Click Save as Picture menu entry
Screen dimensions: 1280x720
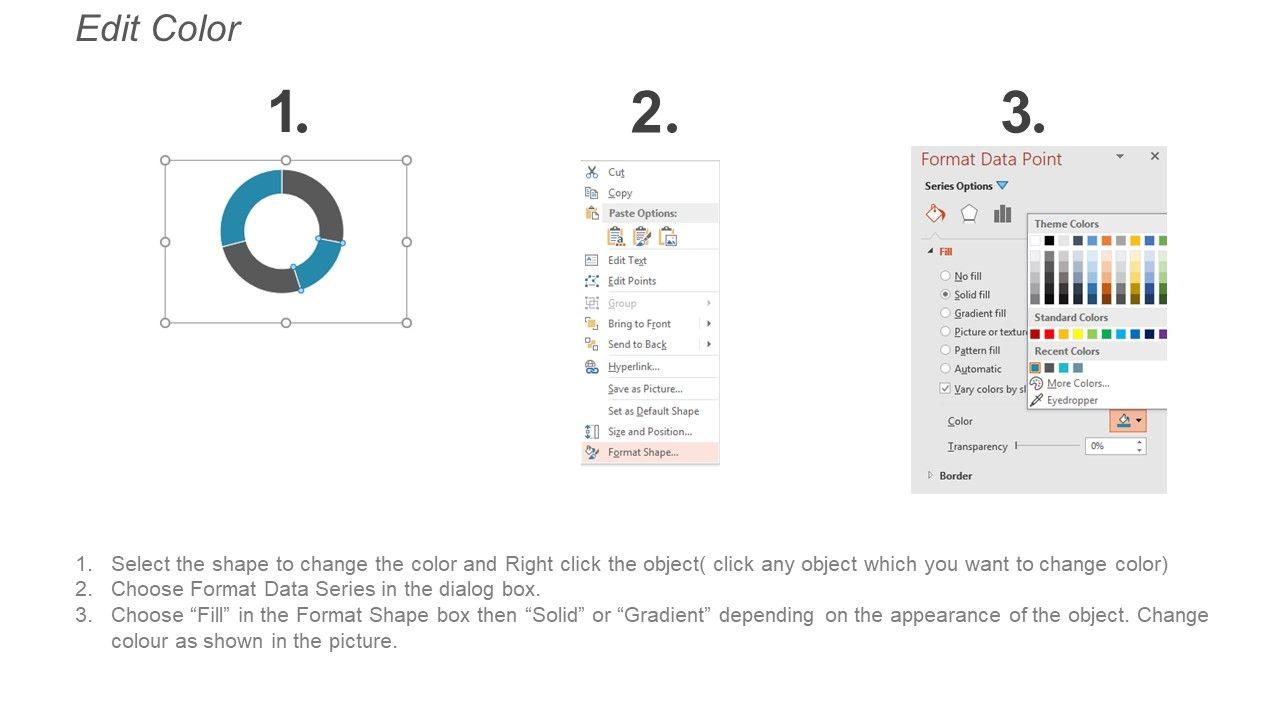tap(644, 389)
